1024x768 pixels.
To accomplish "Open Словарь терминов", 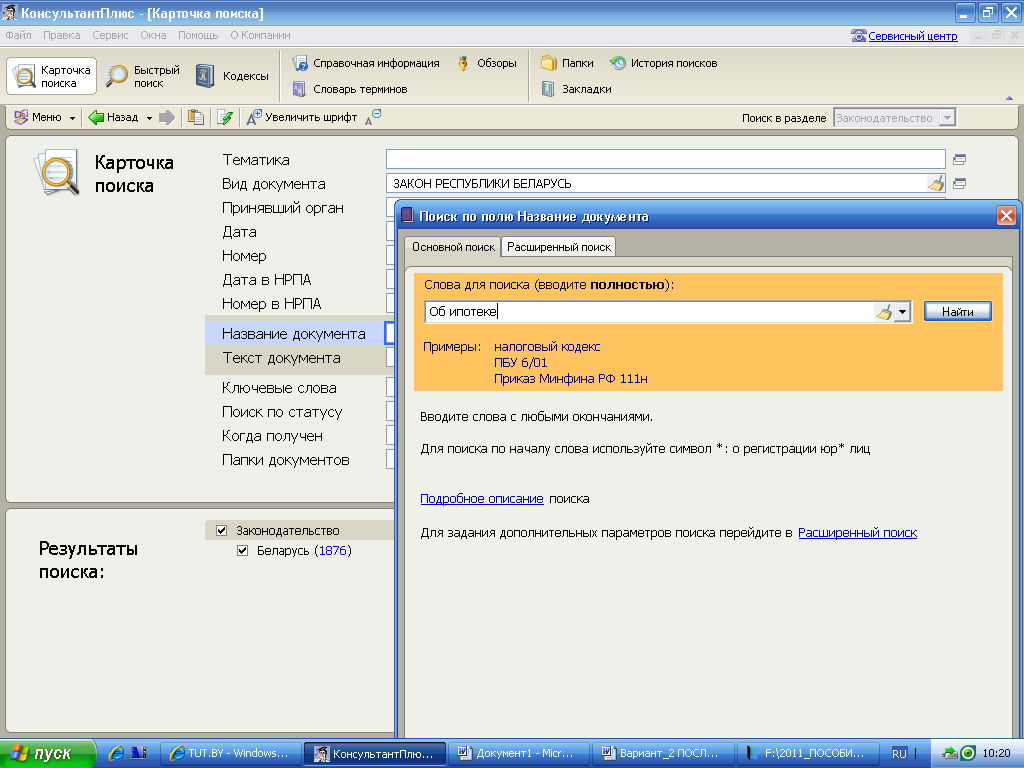I will pos(350,89).
